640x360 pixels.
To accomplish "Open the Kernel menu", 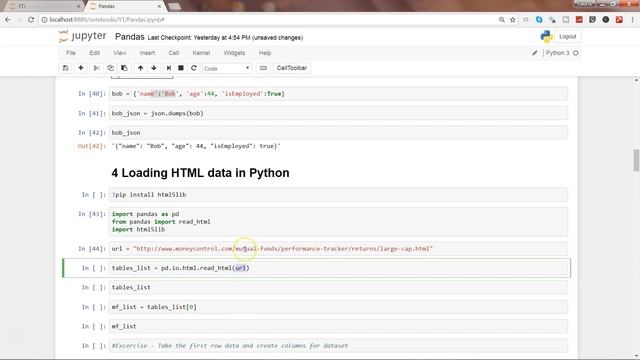I will [x=201, y=53].
